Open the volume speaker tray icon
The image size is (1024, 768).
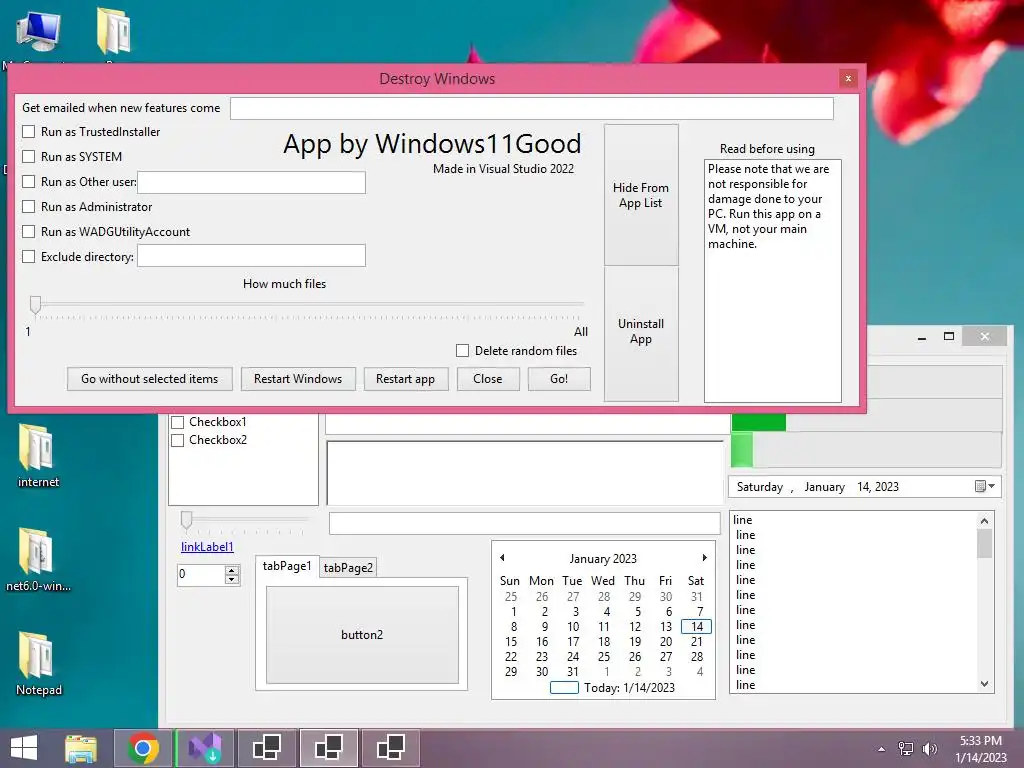(929, 749)
